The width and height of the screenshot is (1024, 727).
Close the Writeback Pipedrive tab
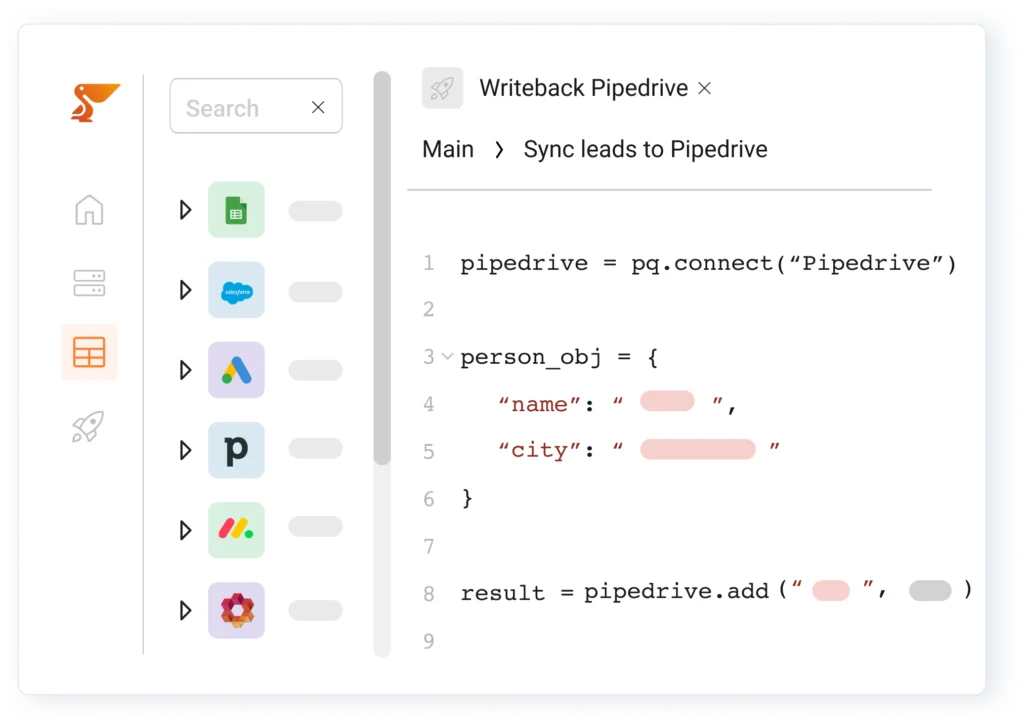[704, 88]
